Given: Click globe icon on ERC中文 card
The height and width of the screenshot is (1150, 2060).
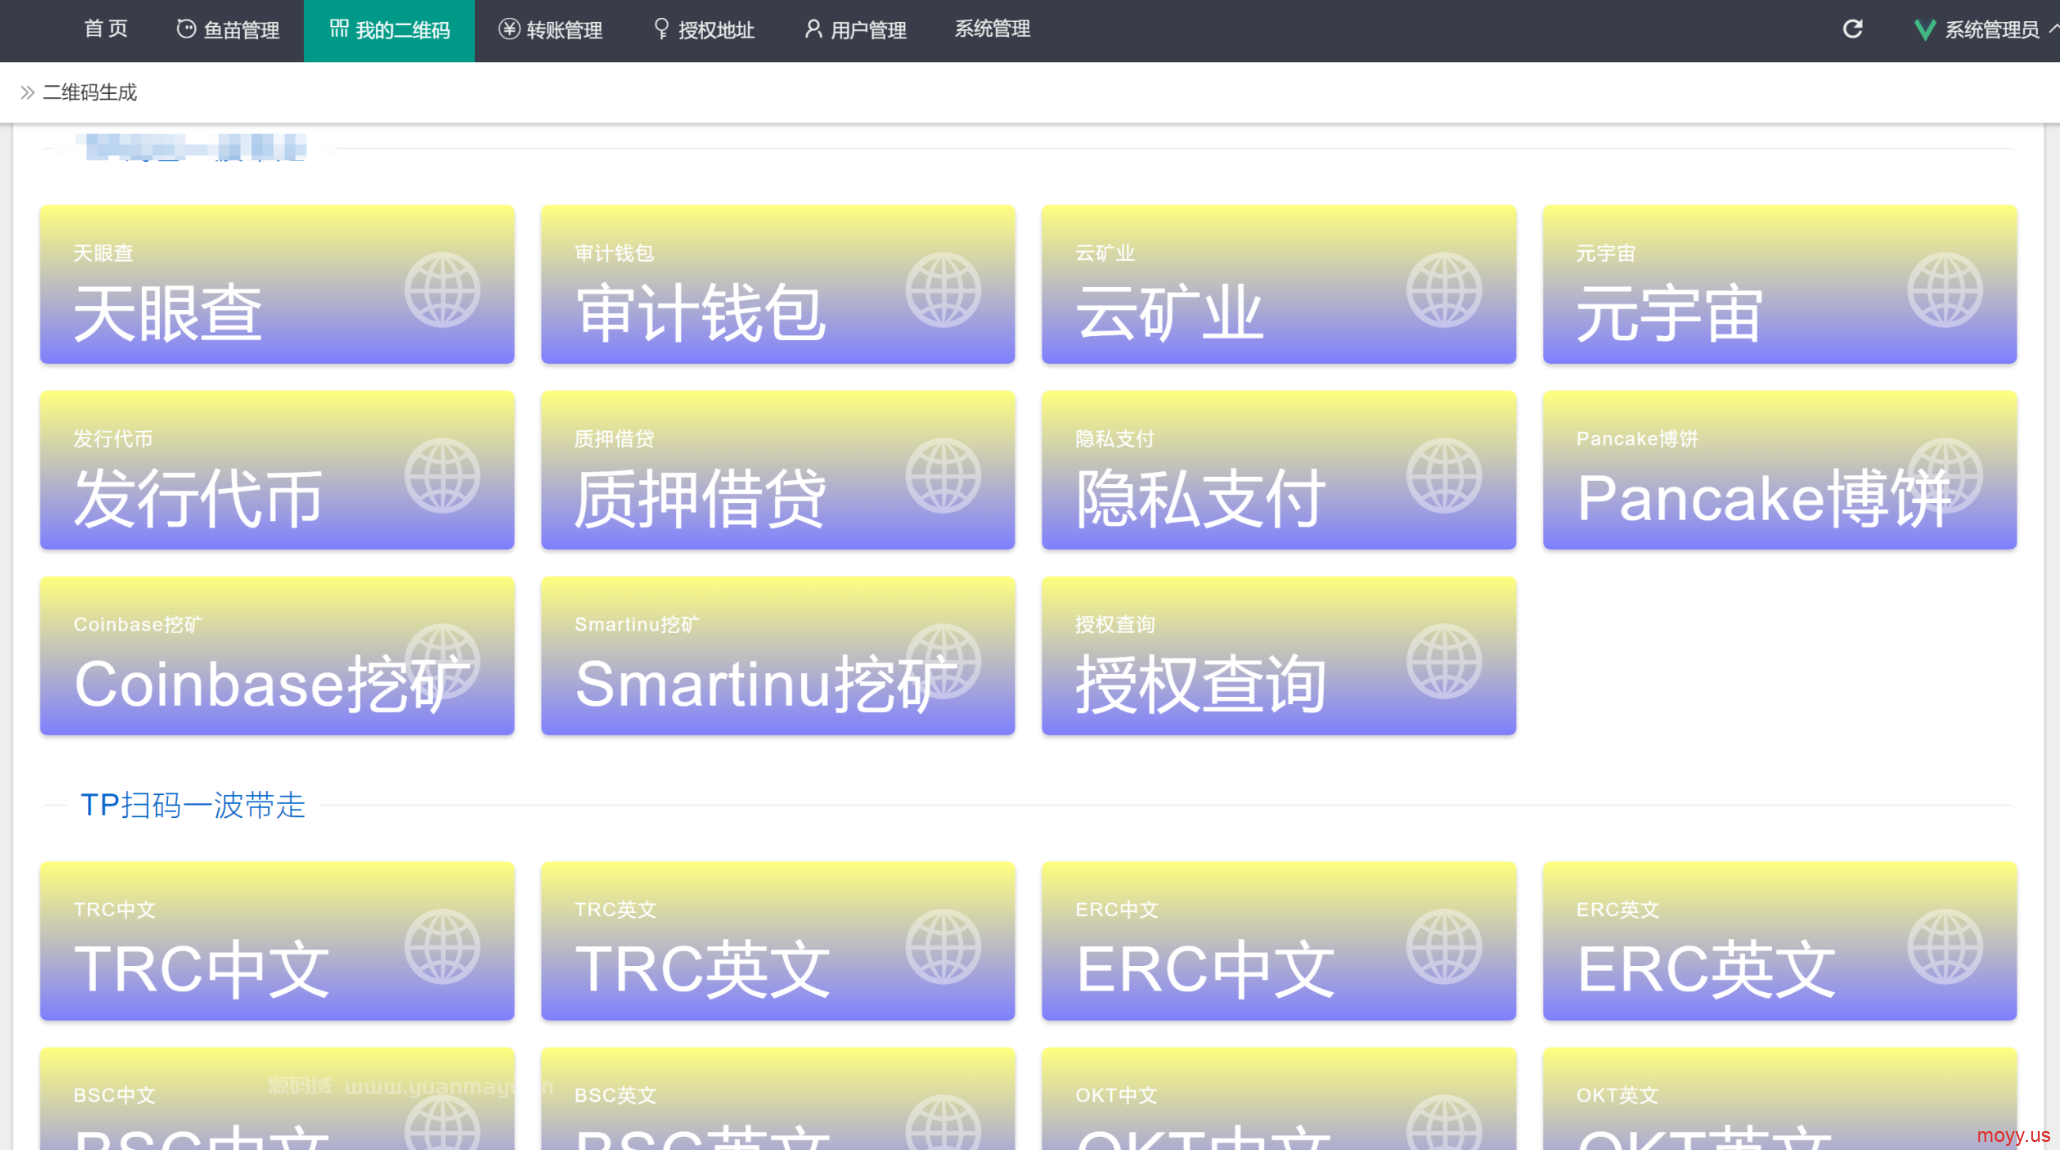Looking at the screenshot, I should point(1444,947).
